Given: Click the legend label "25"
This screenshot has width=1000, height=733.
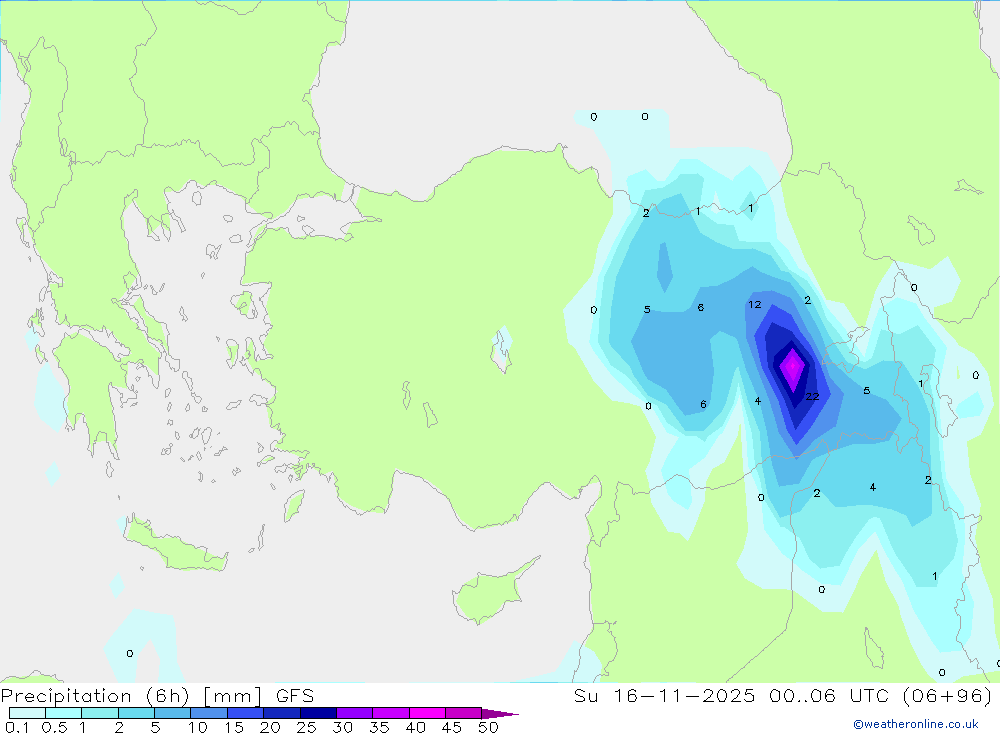Looking at the screenshot, I should (x=306, y=727).
